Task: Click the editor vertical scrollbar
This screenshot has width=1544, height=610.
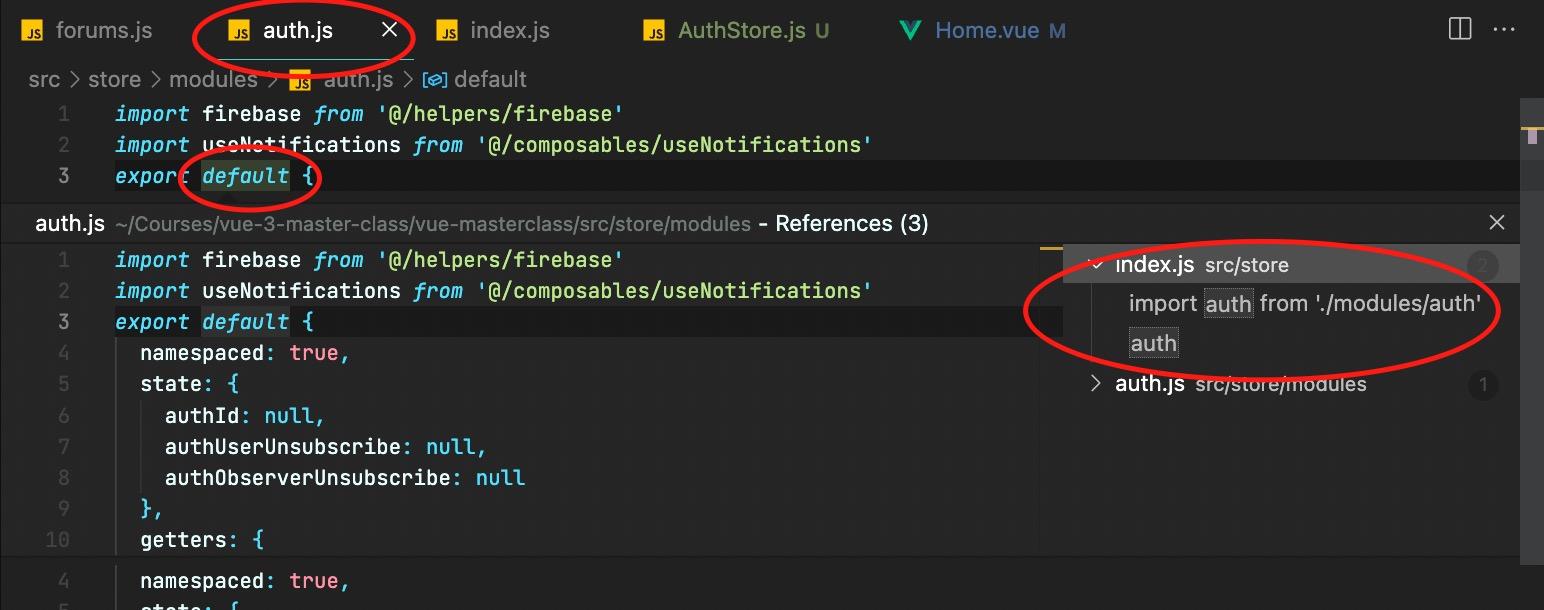Action: click(1531, 300)
